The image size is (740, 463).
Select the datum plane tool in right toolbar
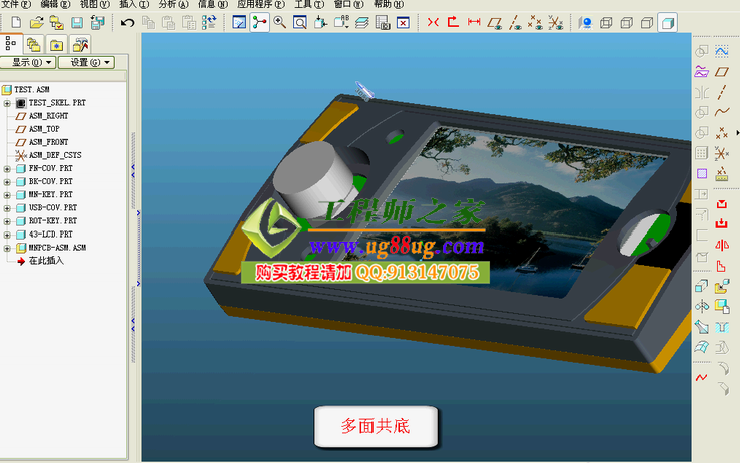[x=722, y=71]
